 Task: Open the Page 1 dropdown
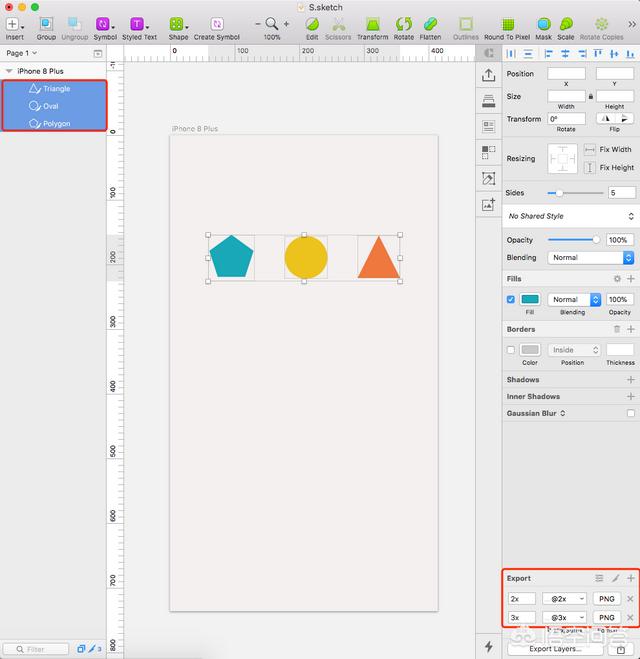point(21,53)
